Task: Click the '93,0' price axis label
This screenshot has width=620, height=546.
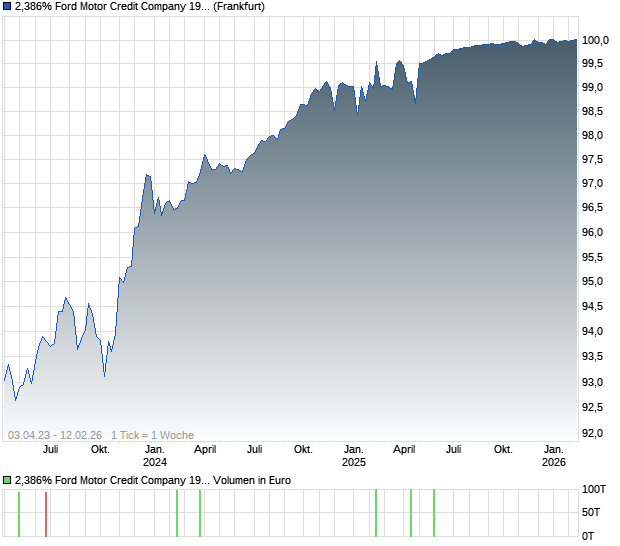Action: pyautogui.click(x=592, y=382)
